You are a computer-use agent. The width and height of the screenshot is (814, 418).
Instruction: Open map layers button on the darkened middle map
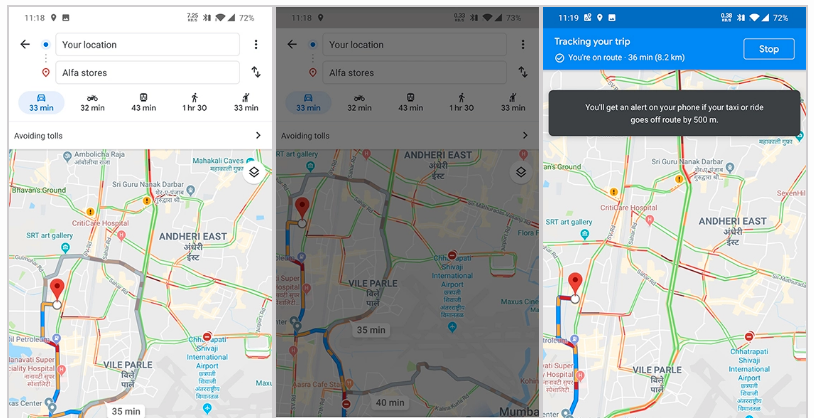pyautogui.click(x=521, y=172)
